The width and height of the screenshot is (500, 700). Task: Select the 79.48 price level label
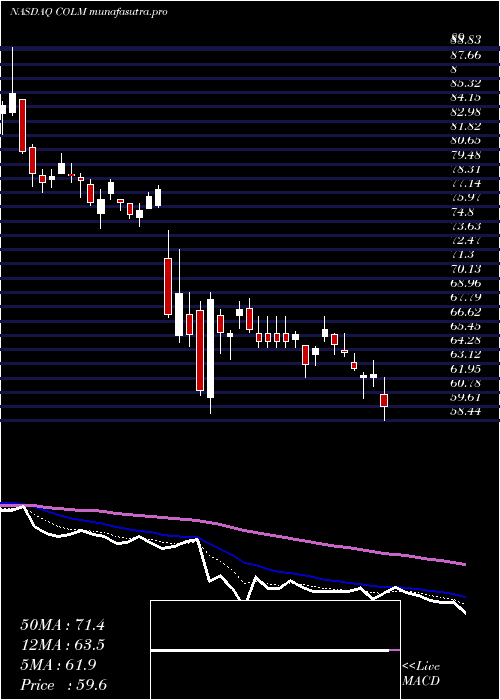click(x=466, y=155)
